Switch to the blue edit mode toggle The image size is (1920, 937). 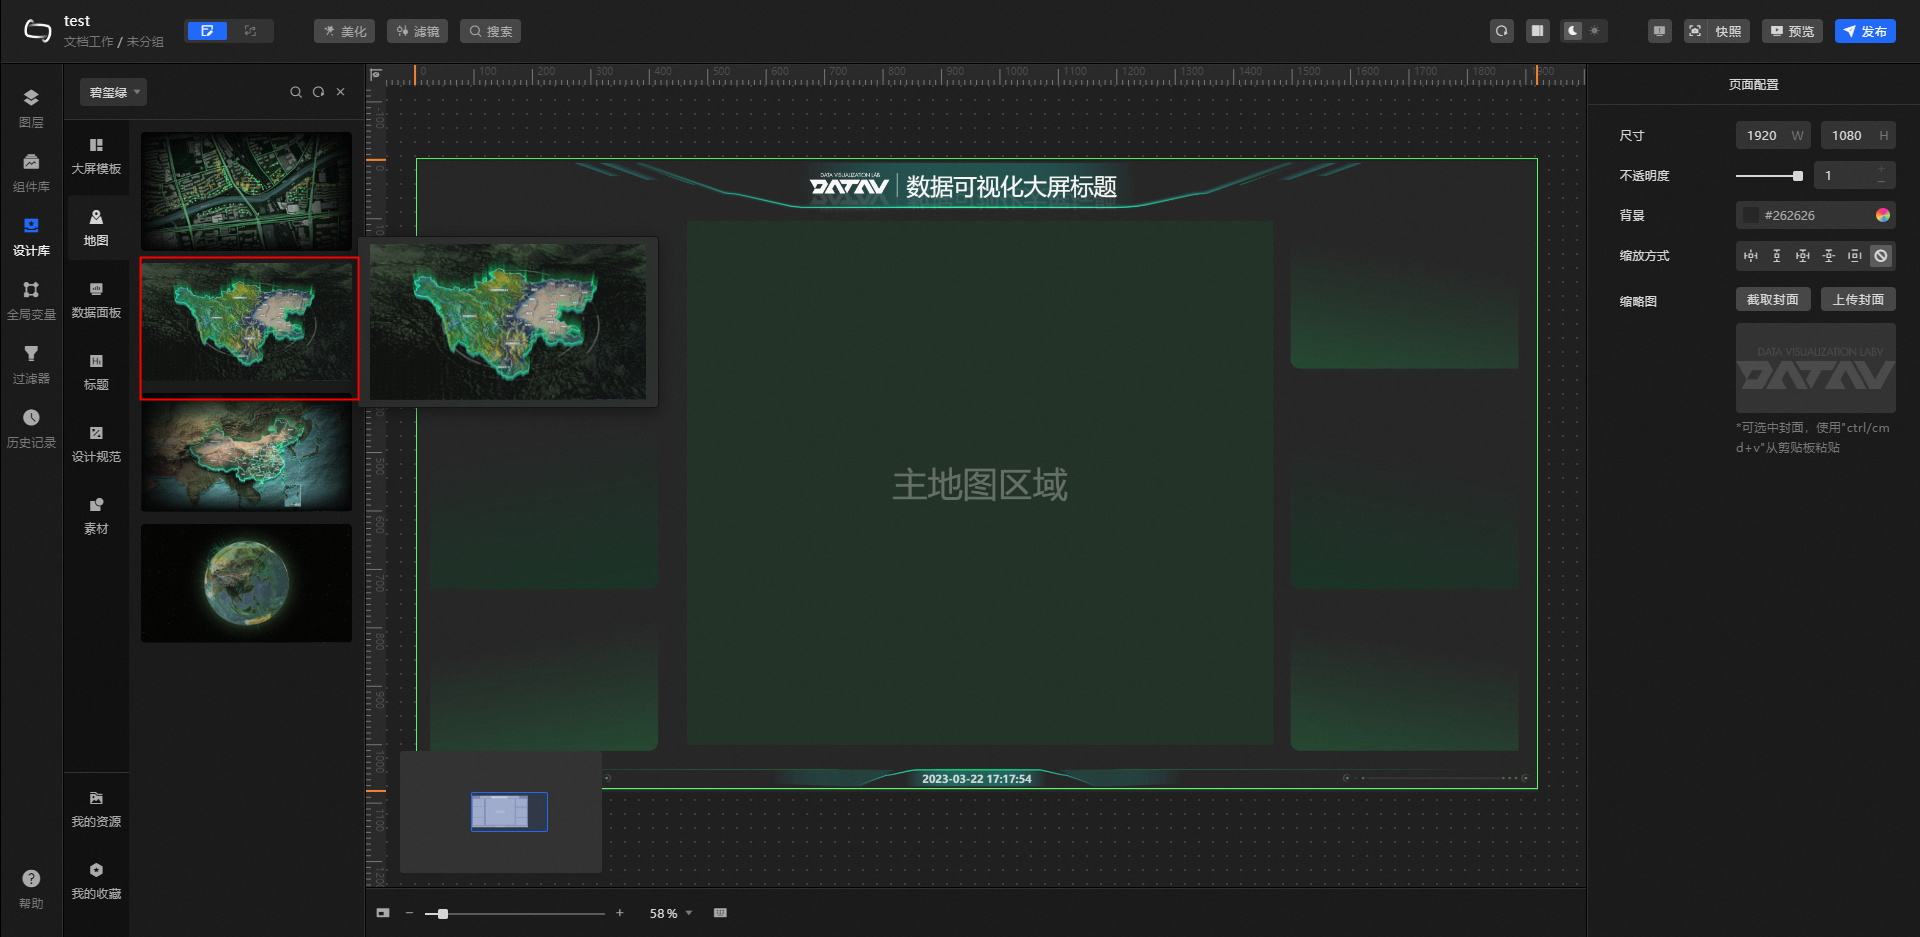(207, 31)
